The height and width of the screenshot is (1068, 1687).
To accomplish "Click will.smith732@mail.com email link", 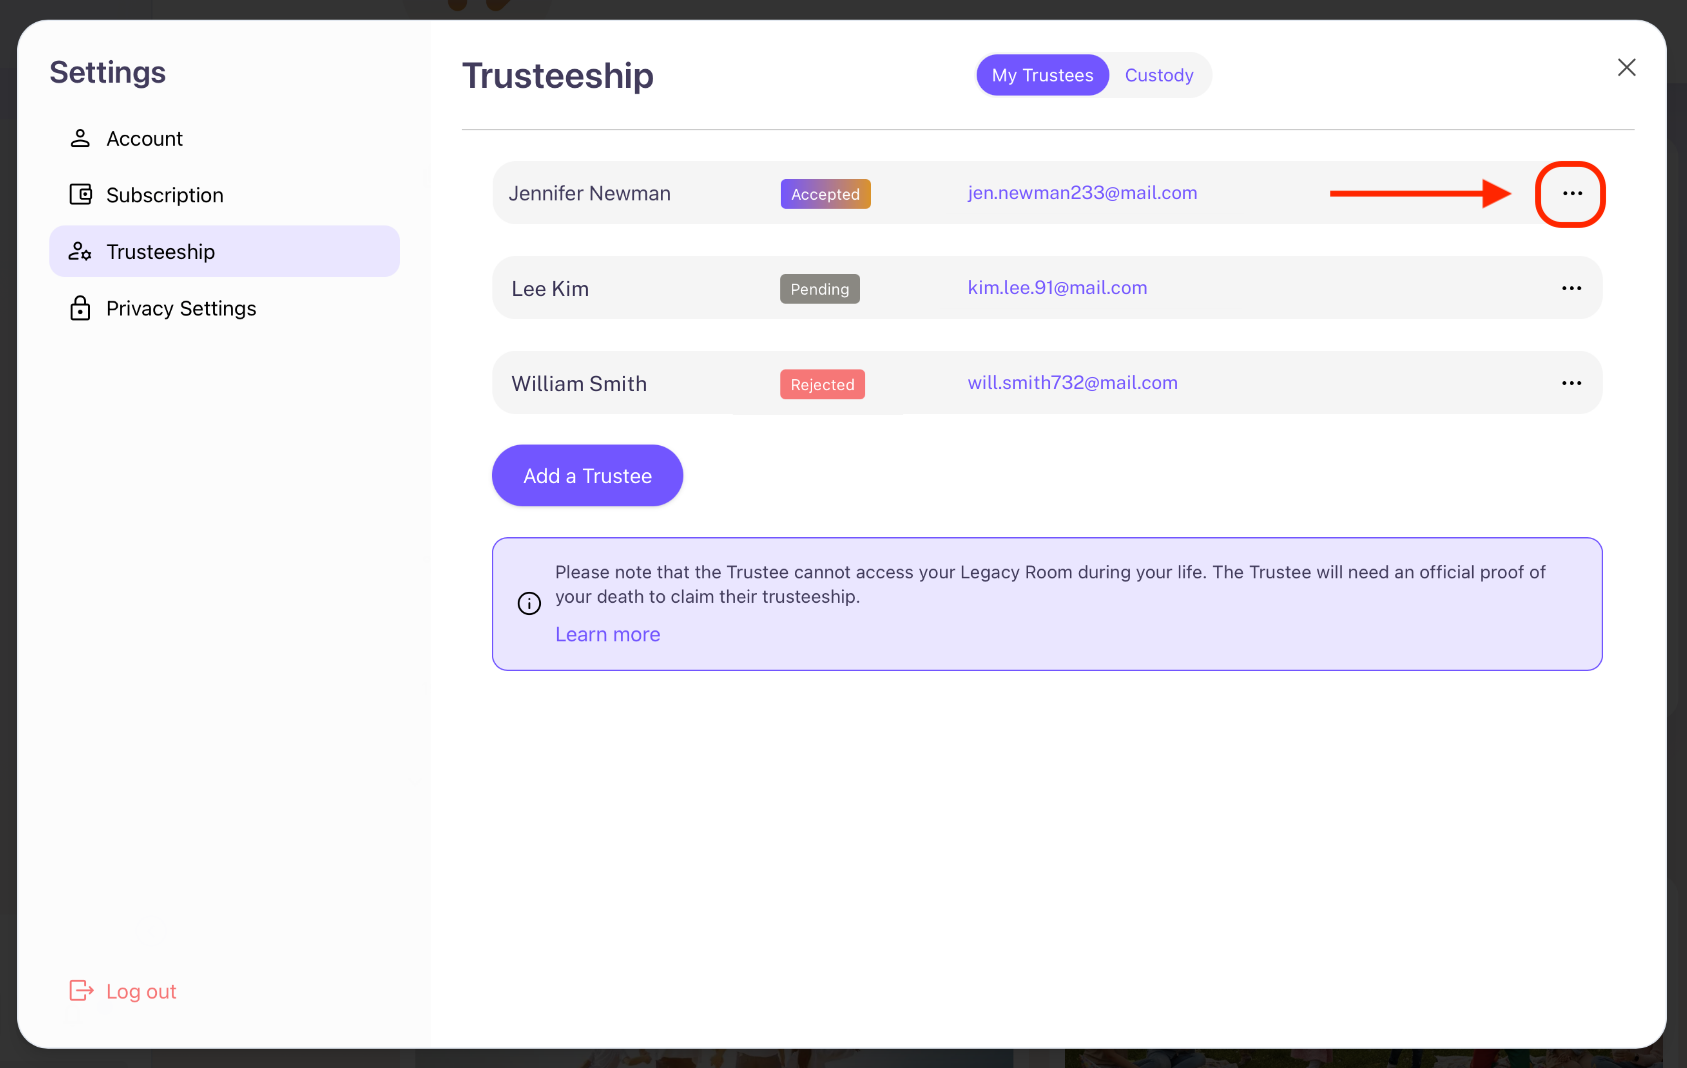I will coord(1072,383).
